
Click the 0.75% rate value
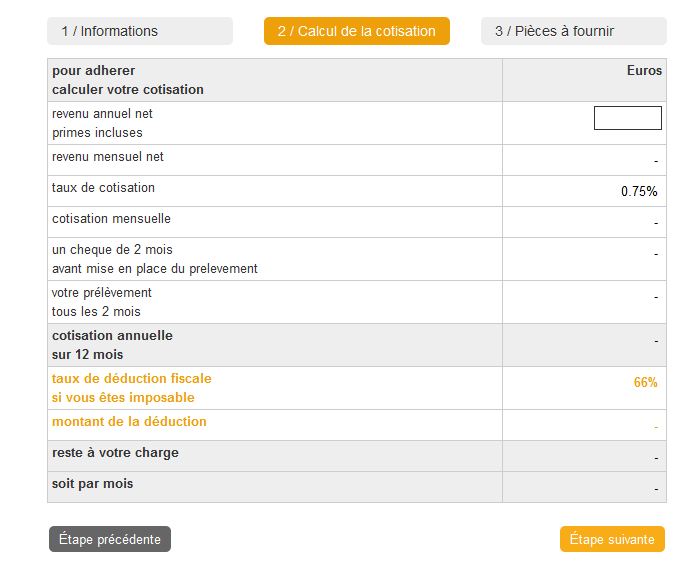tap(639, 191)
